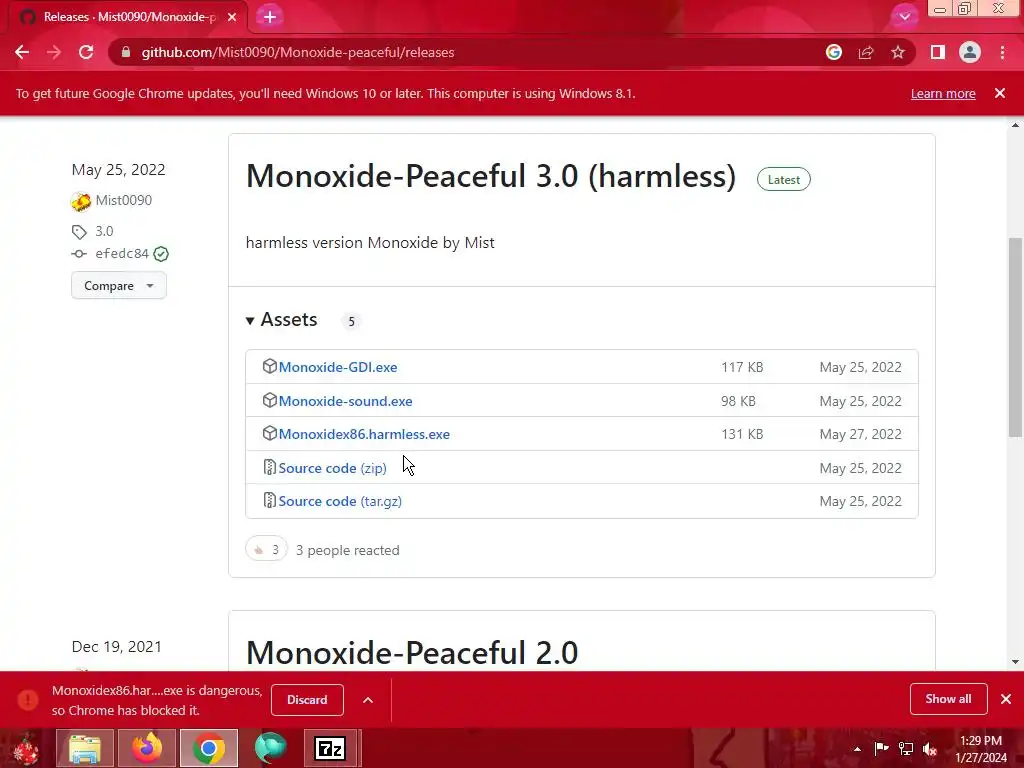Close the downloads bar

(1006, 699)
